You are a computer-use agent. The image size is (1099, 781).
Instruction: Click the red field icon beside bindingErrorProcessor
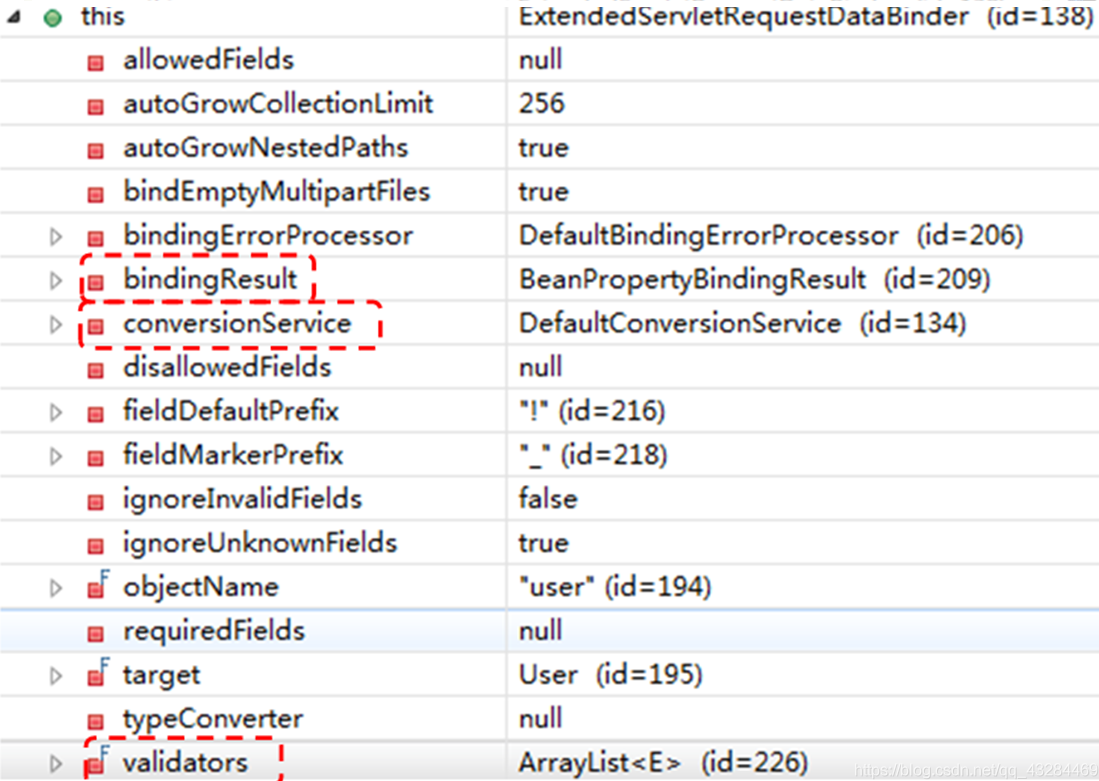(96, 238)
